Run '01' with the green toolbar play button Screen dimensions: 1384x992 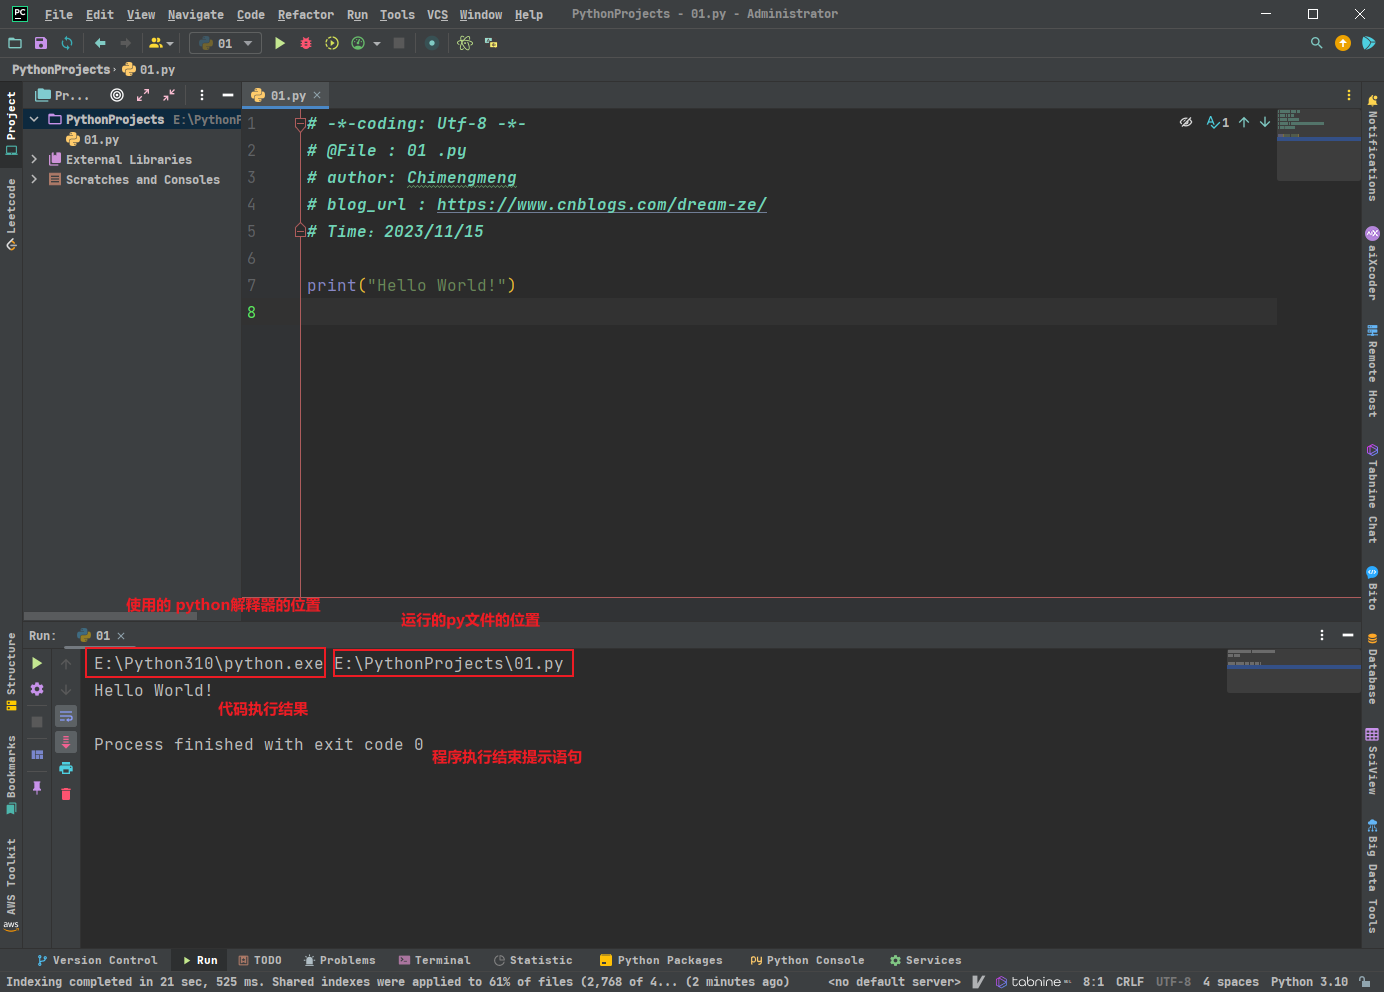[280, 43]
